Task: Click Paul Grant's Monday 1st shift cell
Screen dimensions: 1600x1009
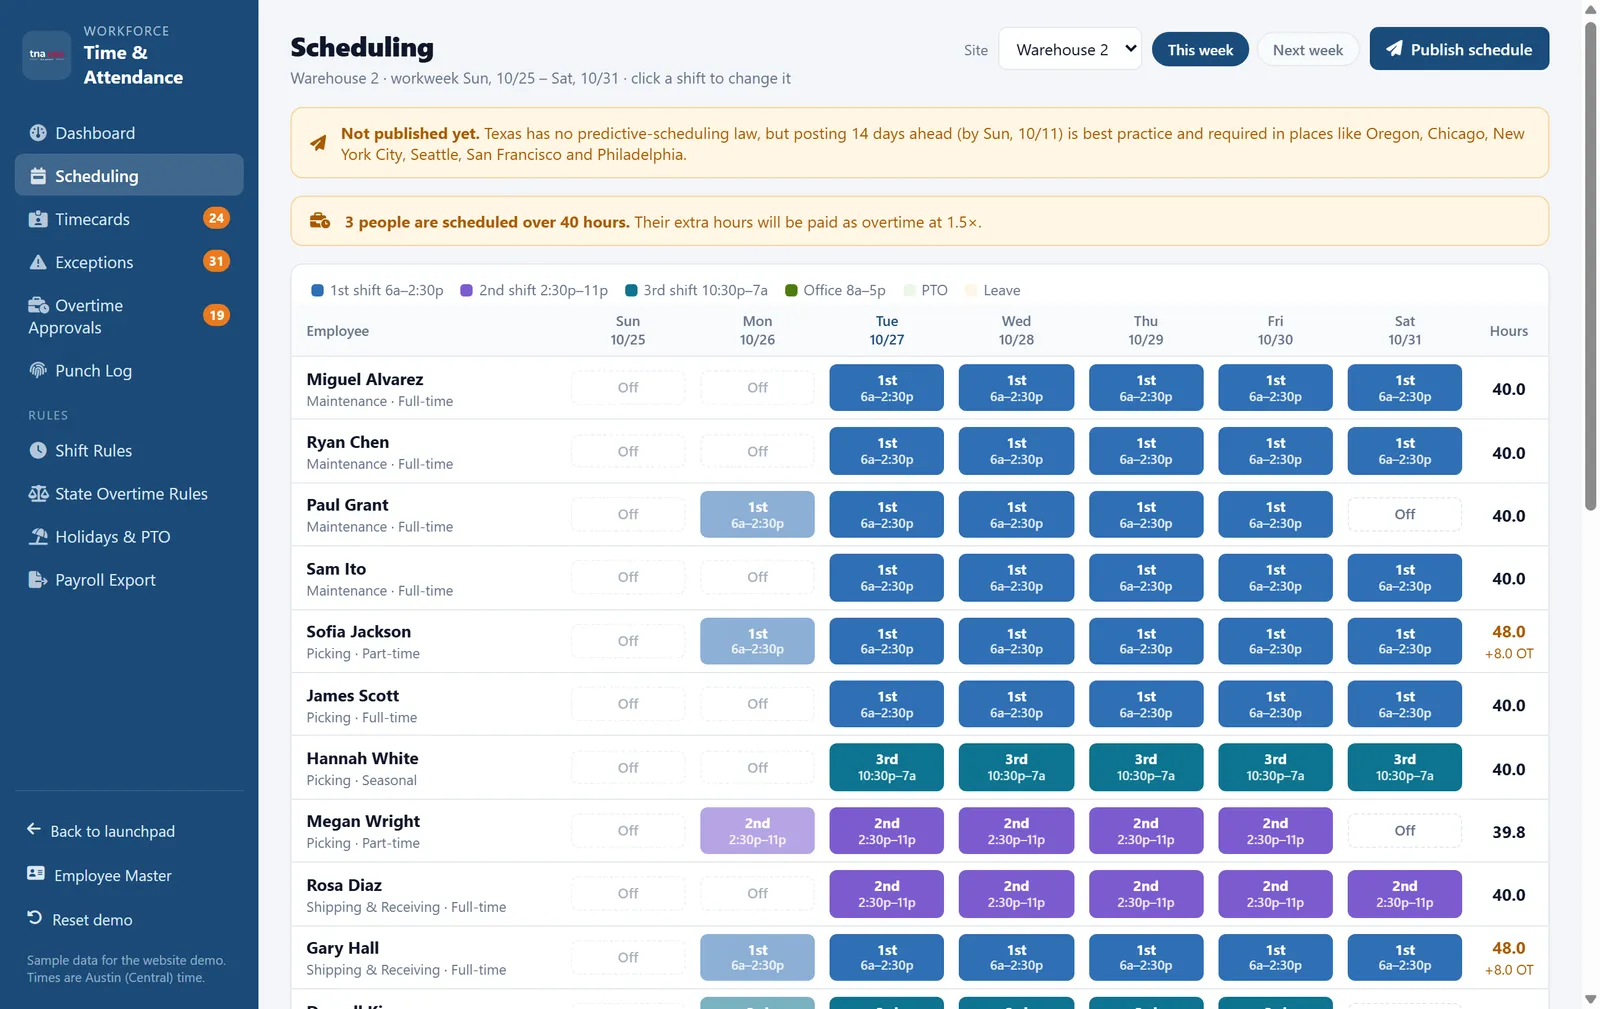Action: (757, 514)
